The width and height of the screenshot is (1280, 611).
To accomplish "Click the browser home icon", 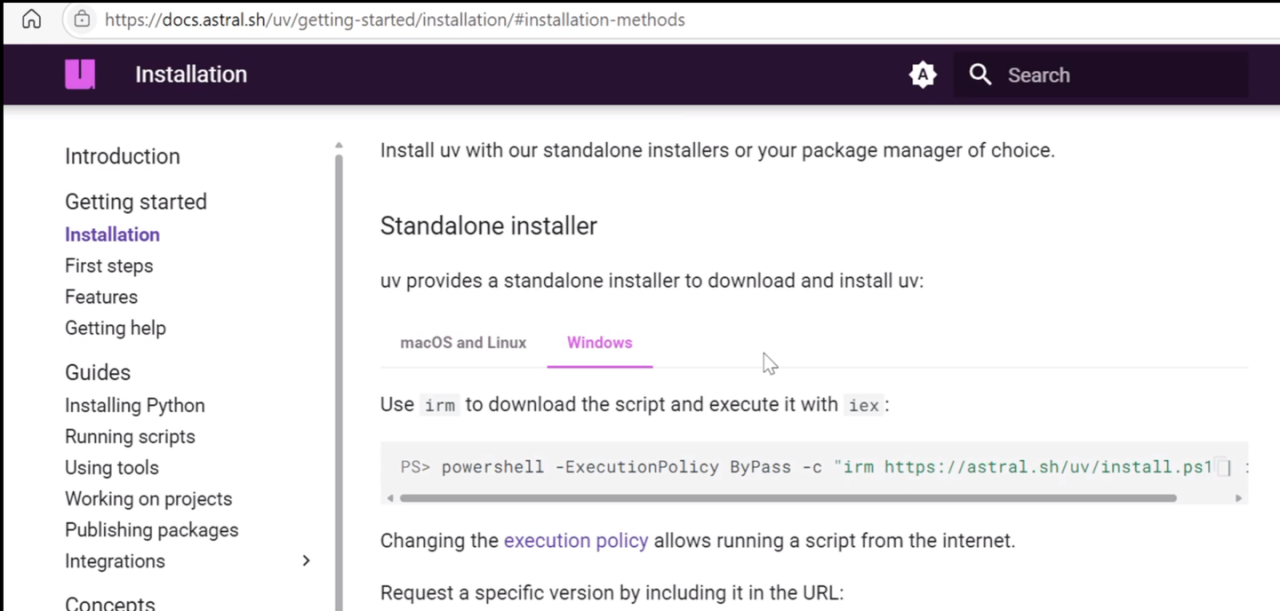I will 31,19.
